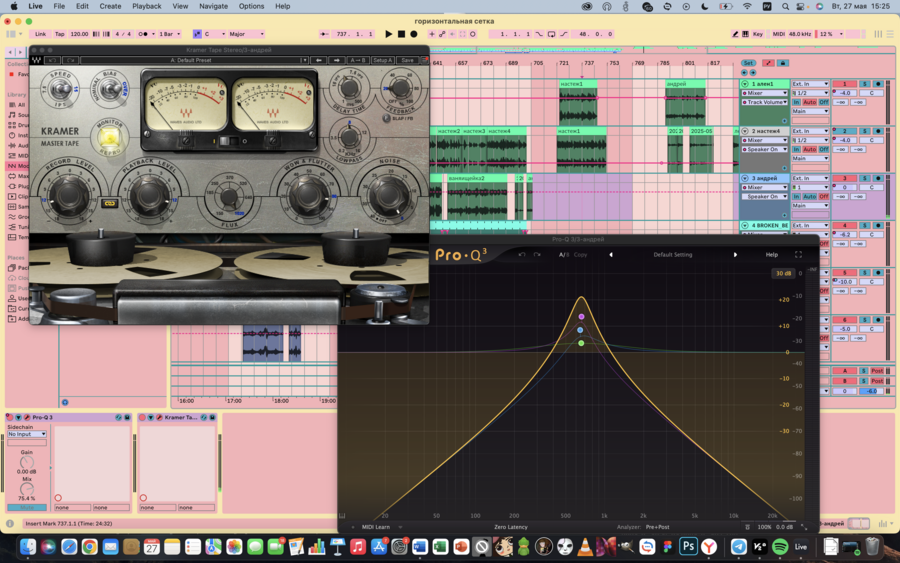Click the Stop button in the transport
900x563 pixels.
(x=401, y=34)
